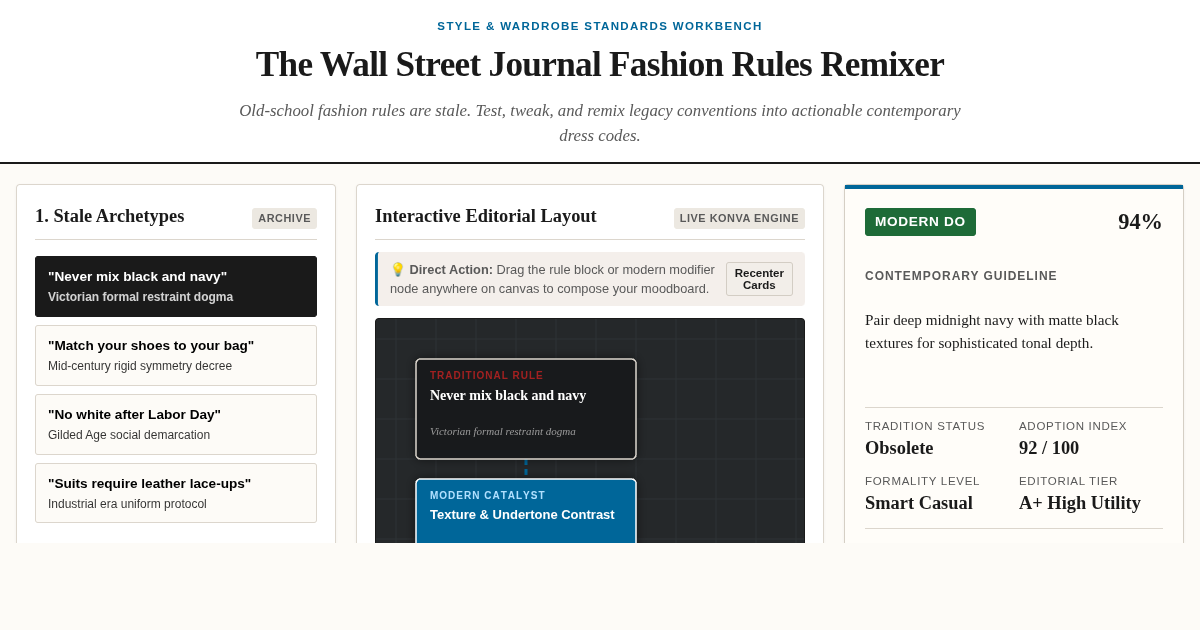
Task: Click the Fashion Rules Remixer main title
Action: [x=600, y=64]
